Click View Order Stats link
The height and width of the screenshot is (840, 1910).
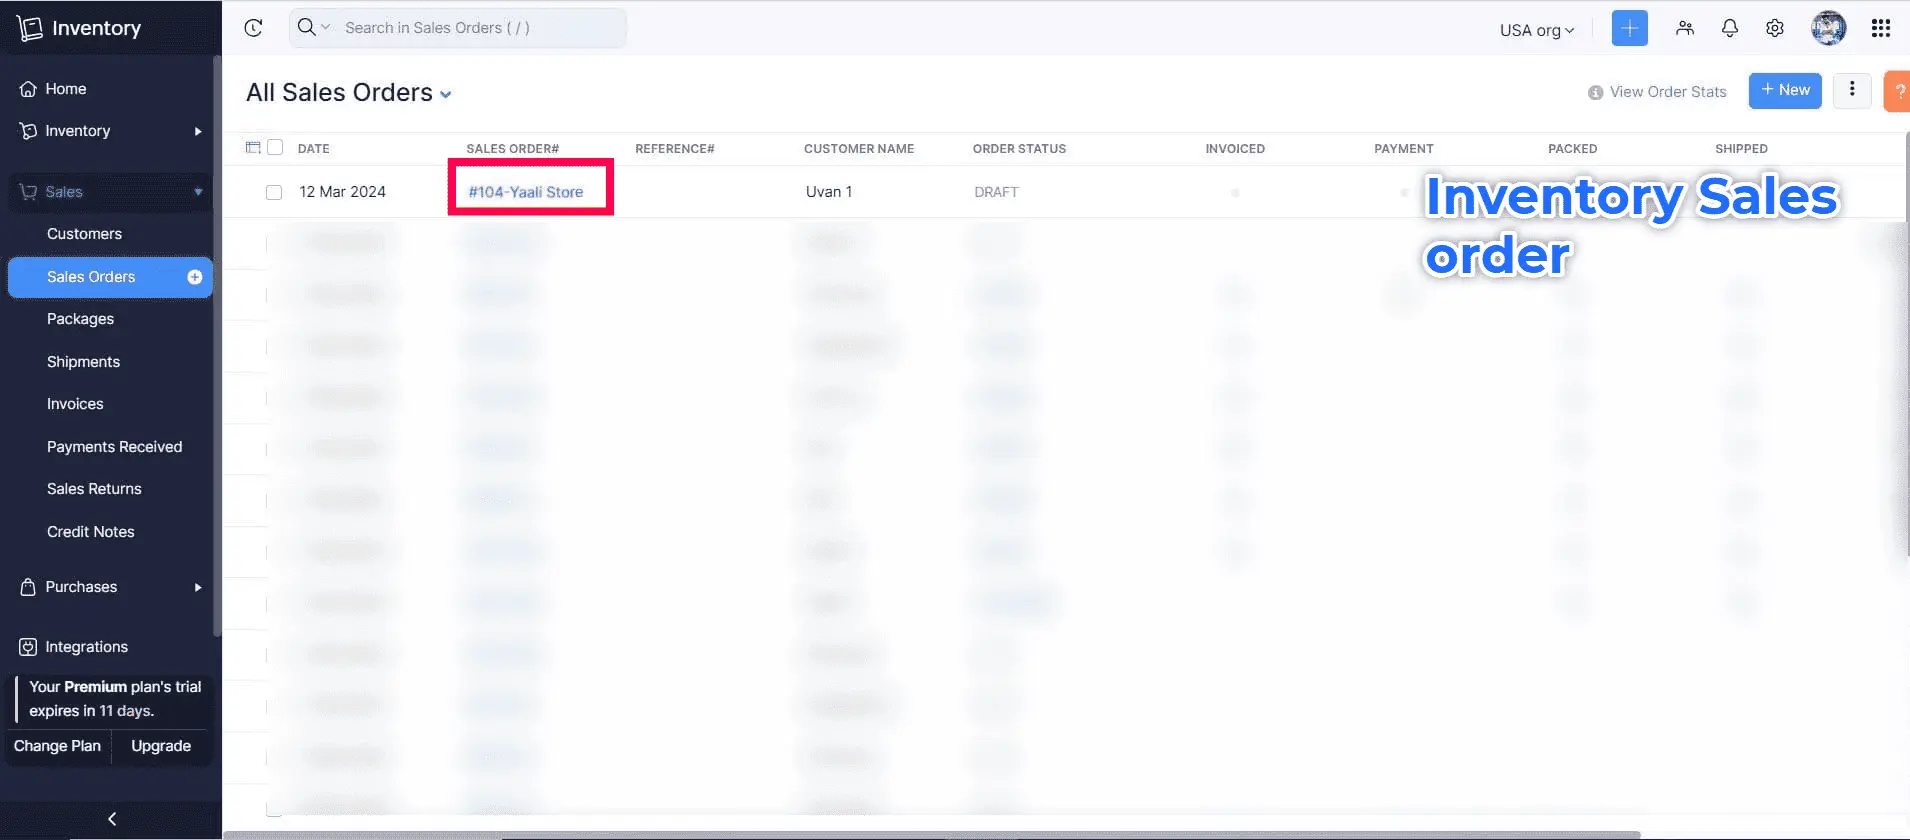(1668, 92)
